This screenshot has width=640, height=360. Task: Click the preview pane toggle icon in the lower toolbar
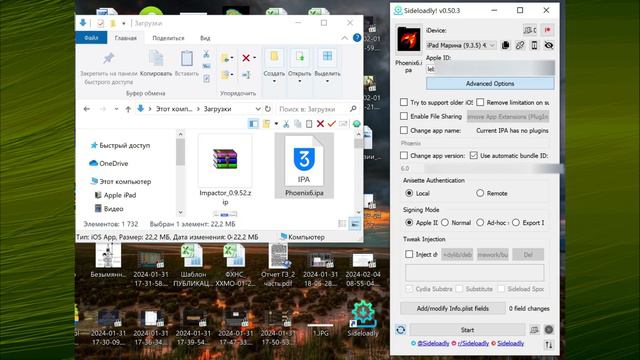tap(253, 124)
